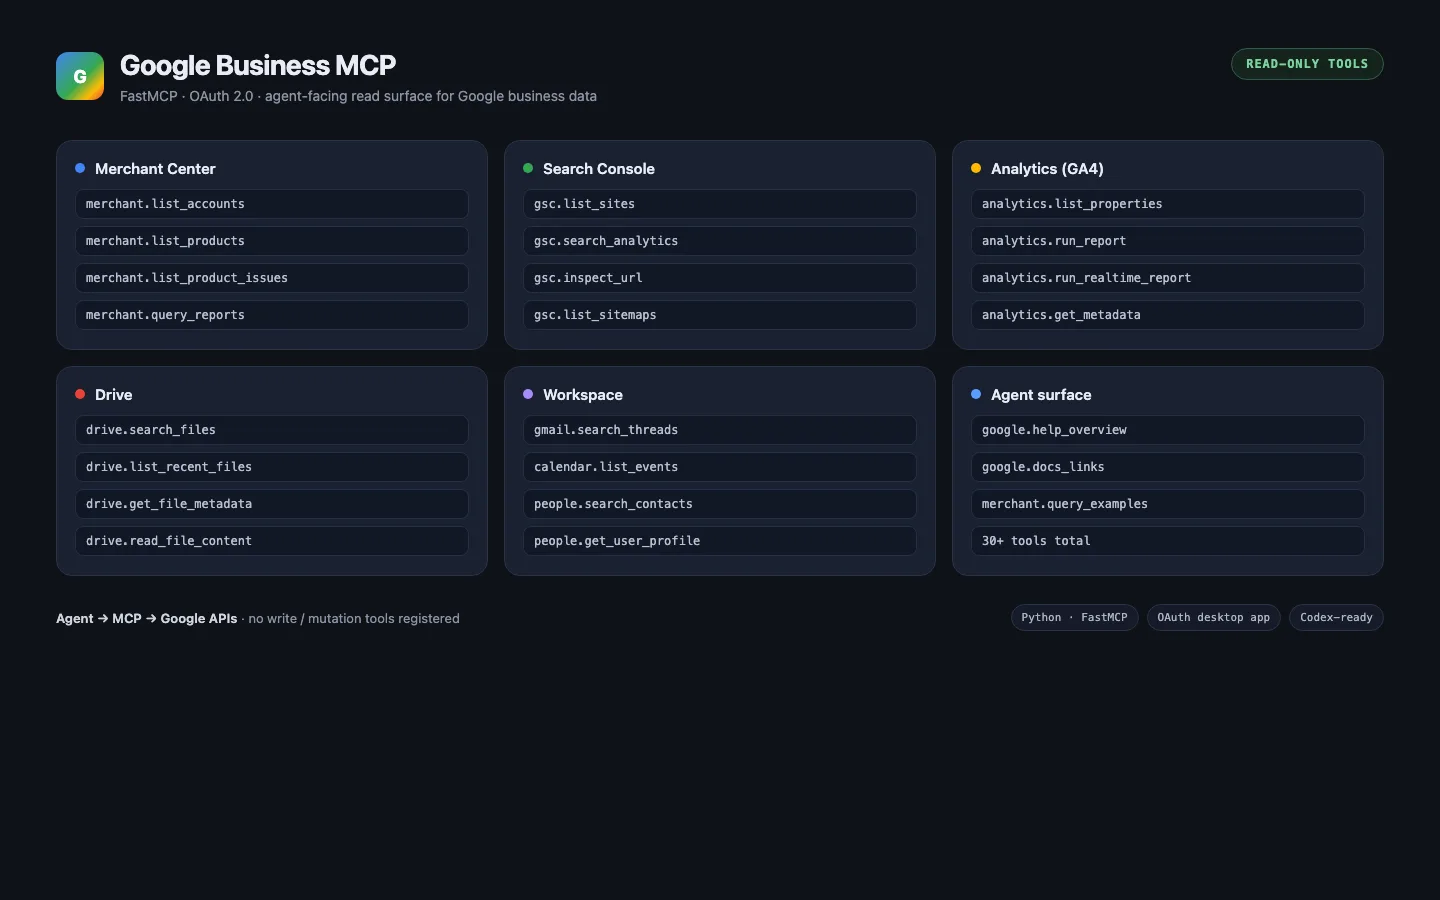Click the FastMCP OAuth 2.0 subtitle text
The height and width of the screenshot is (900, 1440).
pos(358,96)
